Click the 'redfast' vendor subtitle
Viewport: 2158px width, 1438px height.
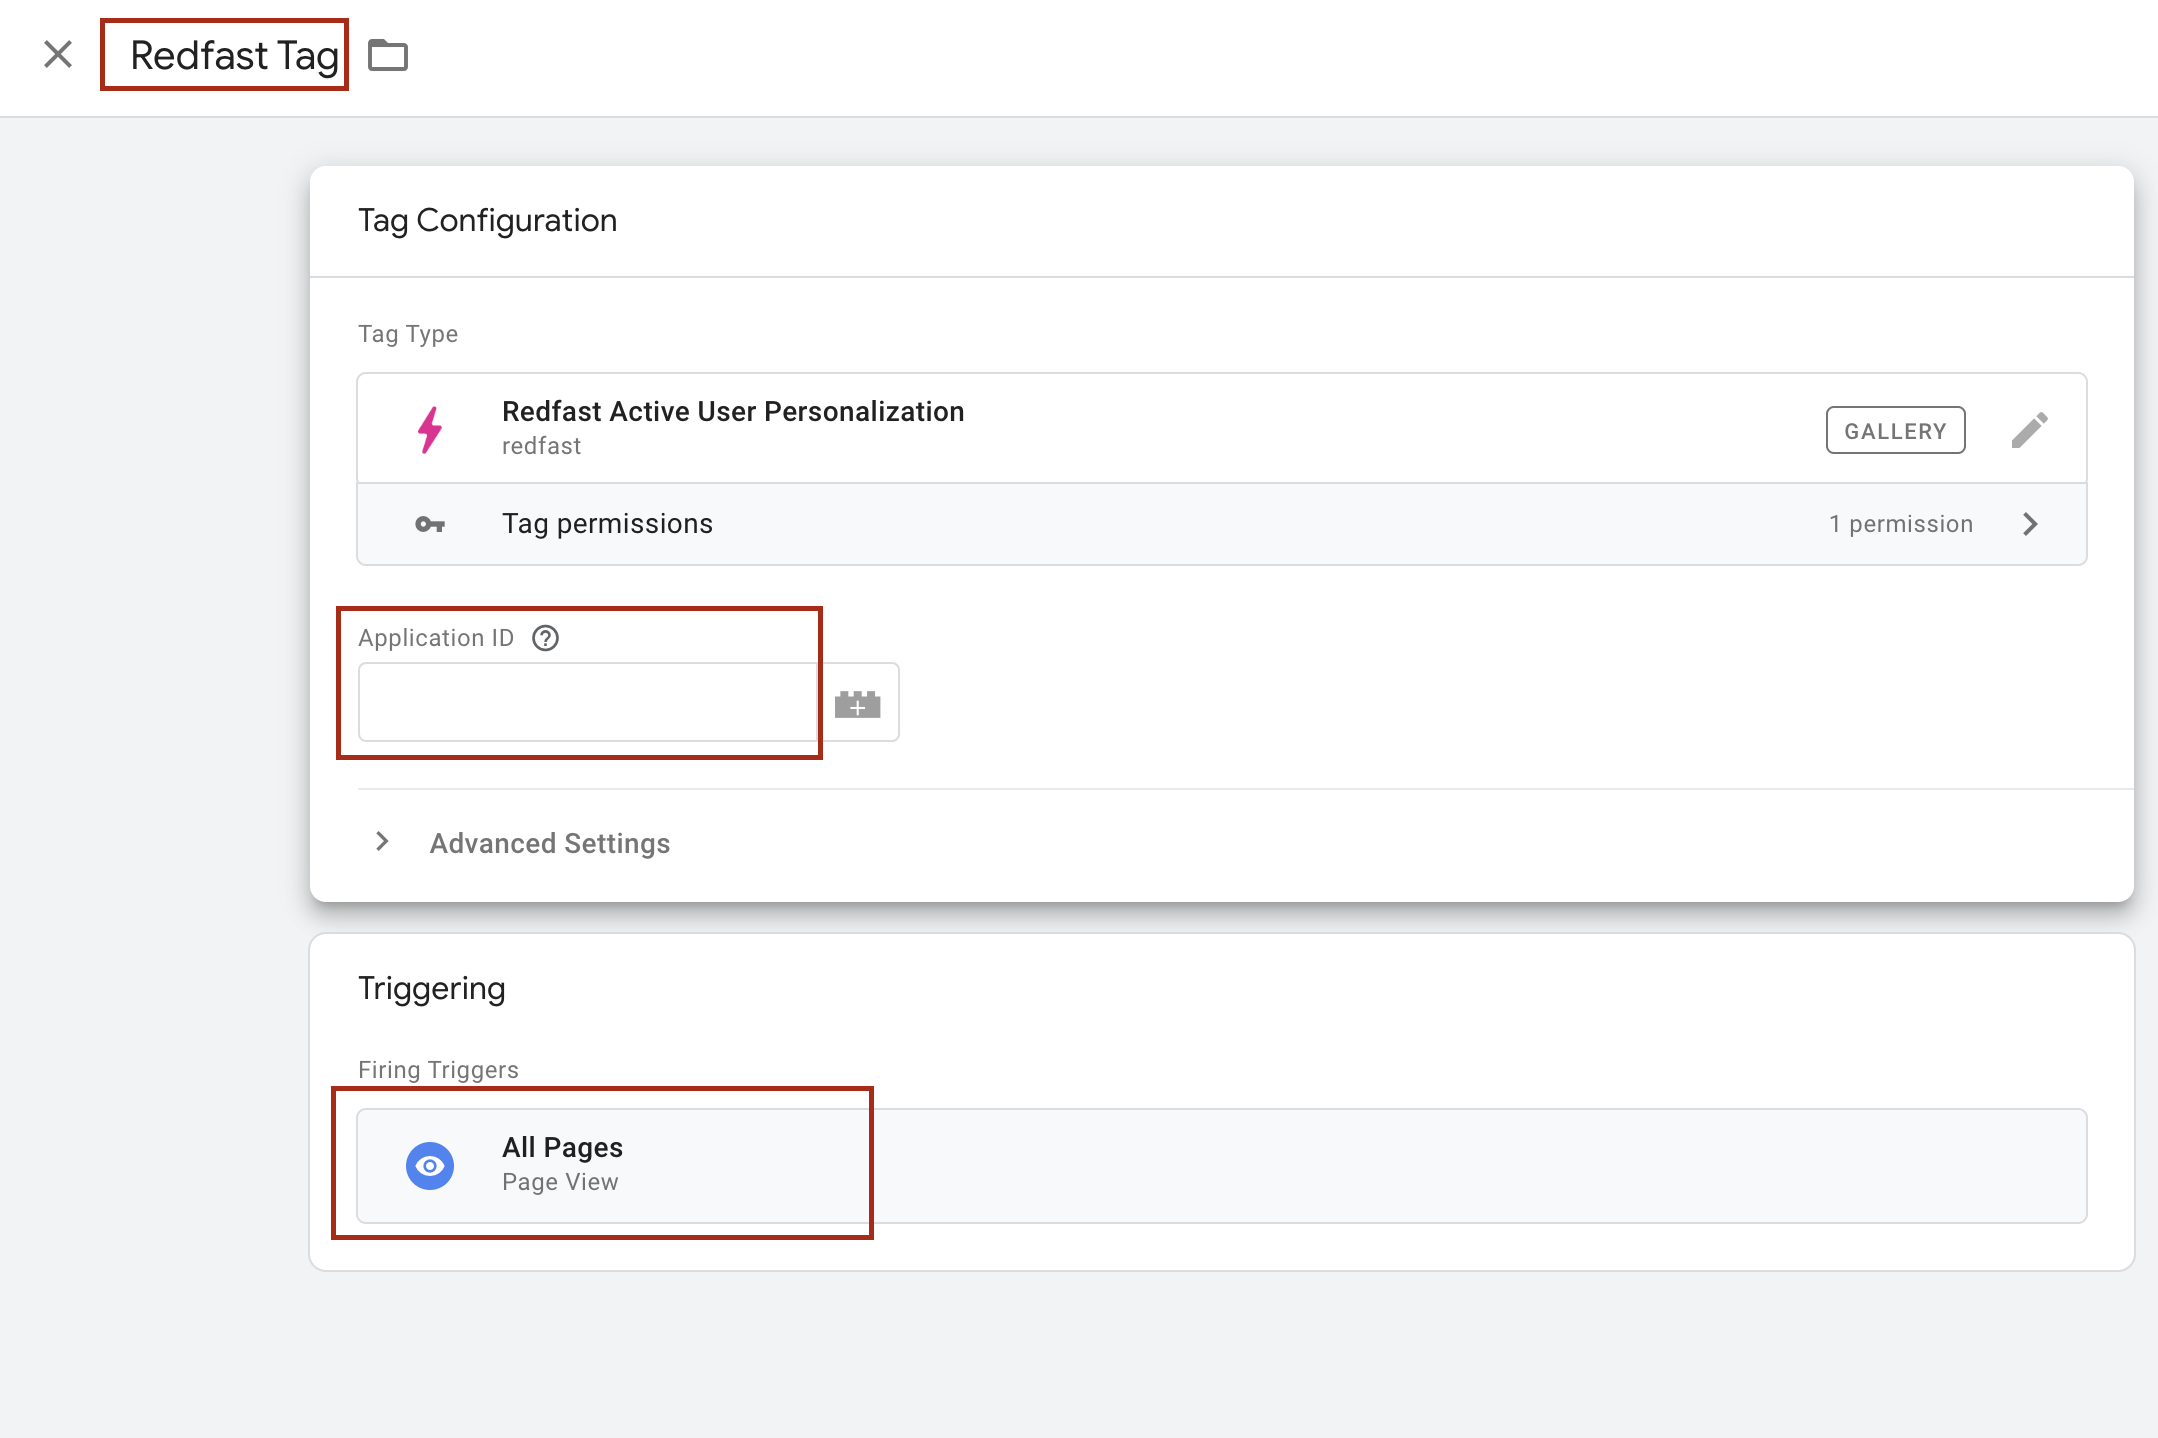[x=541, y=446]
